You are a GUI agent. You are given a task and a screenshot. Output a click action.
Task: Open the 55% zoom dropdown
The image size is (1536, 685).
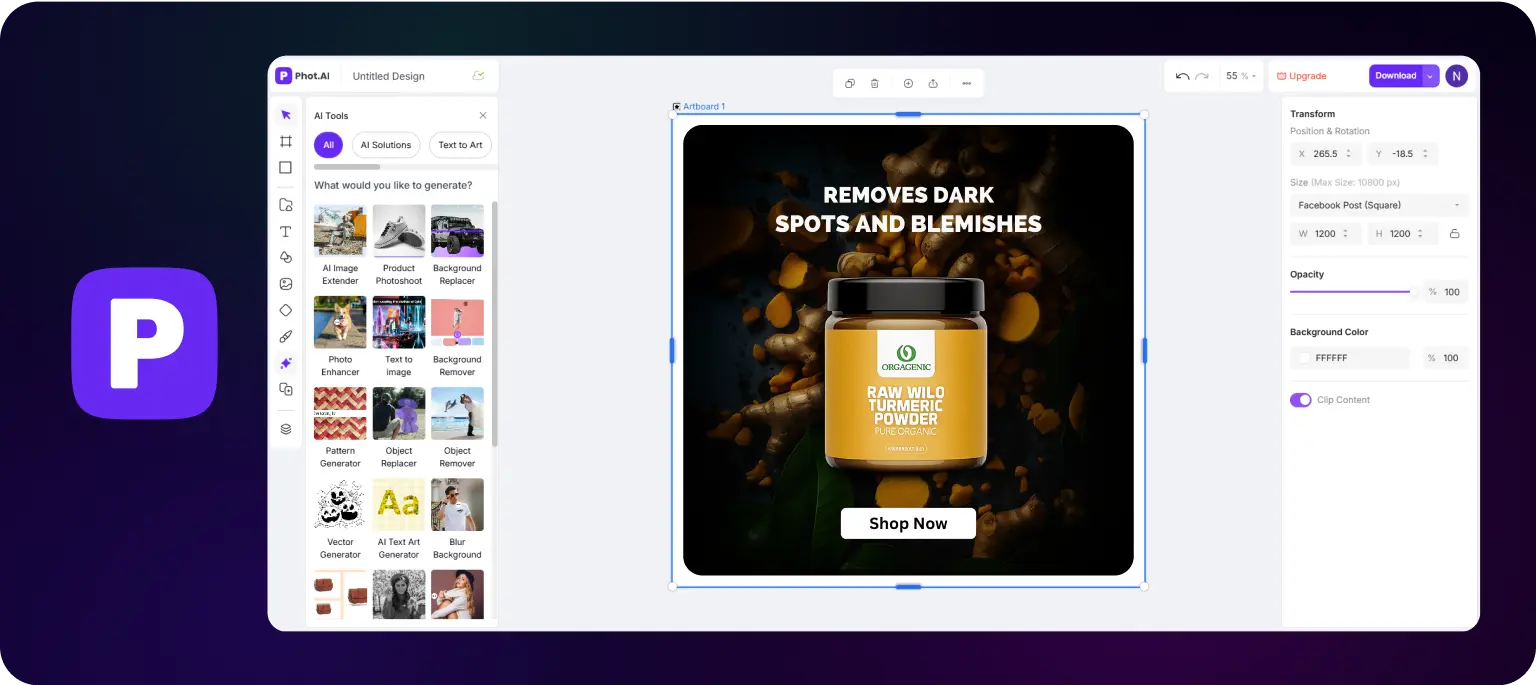click(1241, 76)
